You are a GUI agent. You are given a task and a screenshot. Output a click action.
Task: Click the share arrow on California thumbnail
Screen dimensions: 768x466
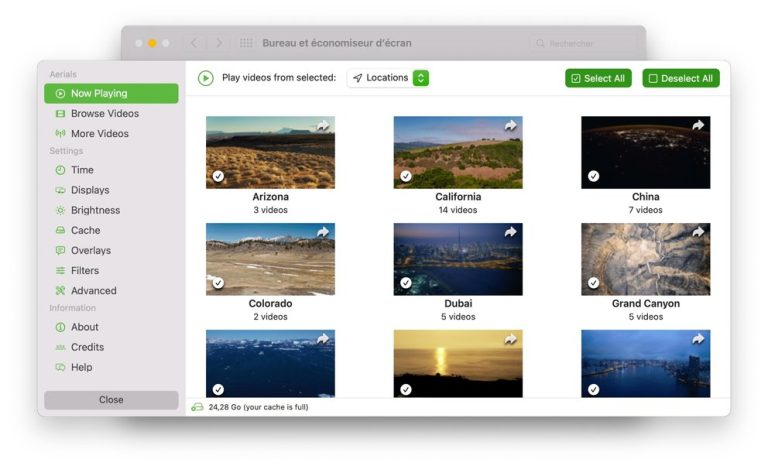510,125
